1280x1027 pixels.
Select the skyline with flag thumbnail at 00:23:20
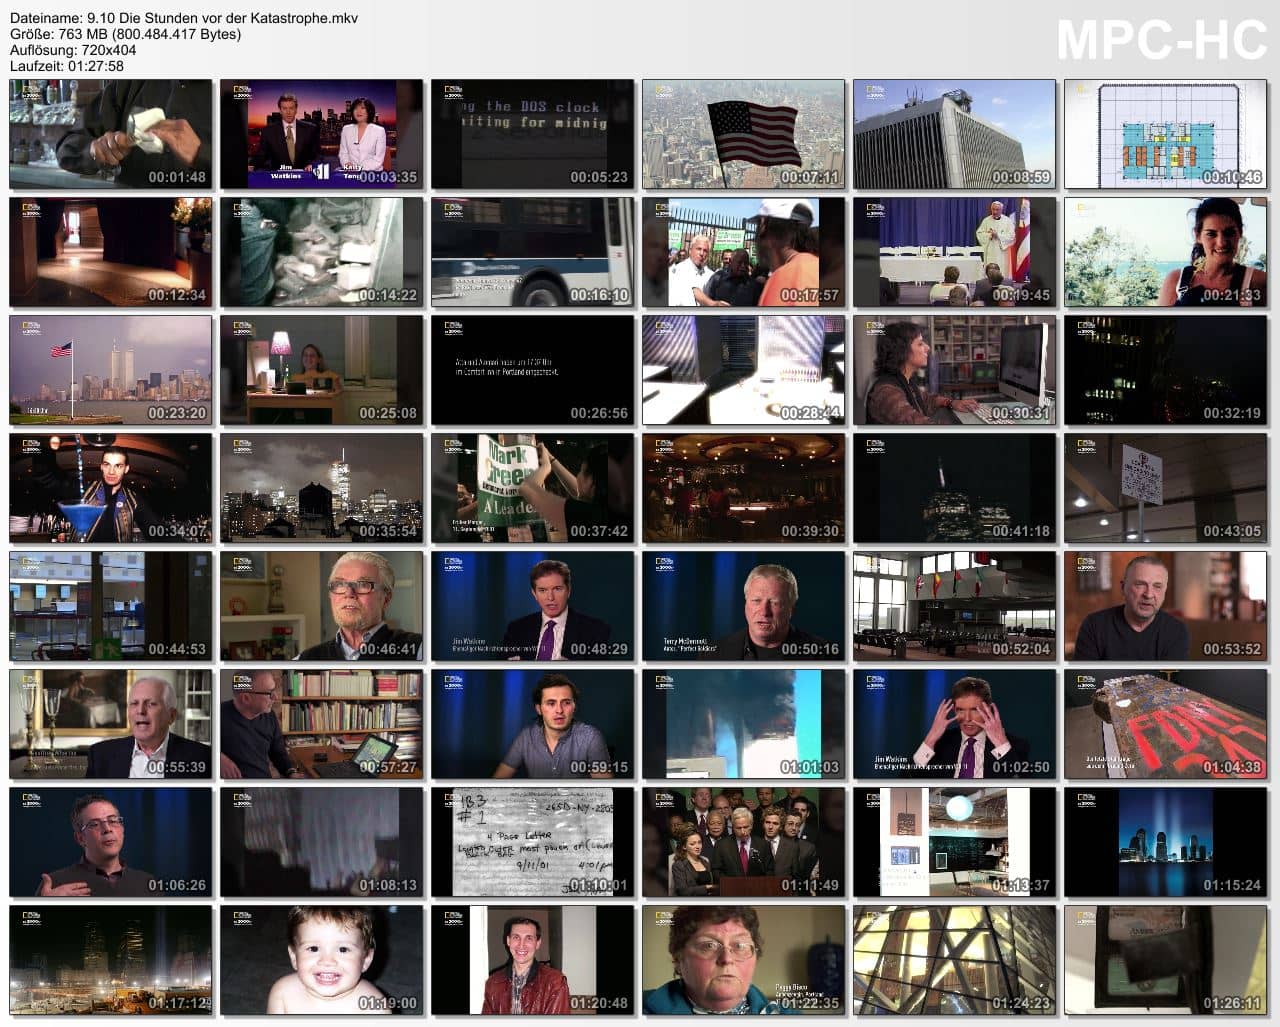click(x=111, y=370)
